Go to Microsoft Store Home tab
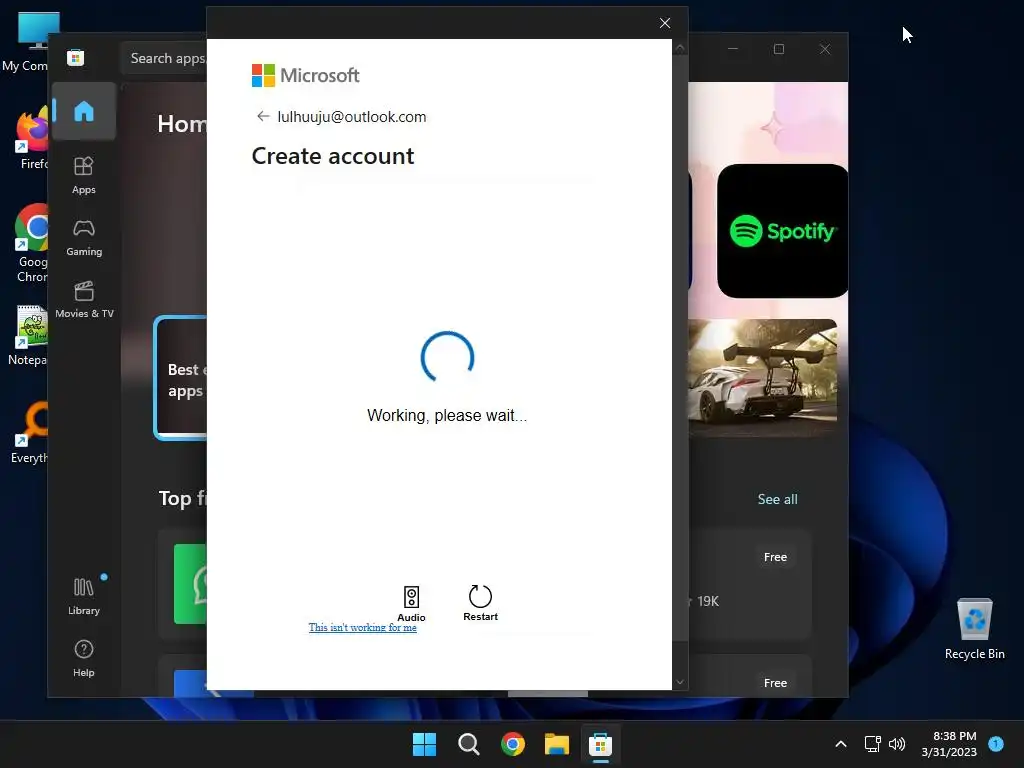Image resolution: width=1024 pixels, height=768 pixels. (84, 111)
